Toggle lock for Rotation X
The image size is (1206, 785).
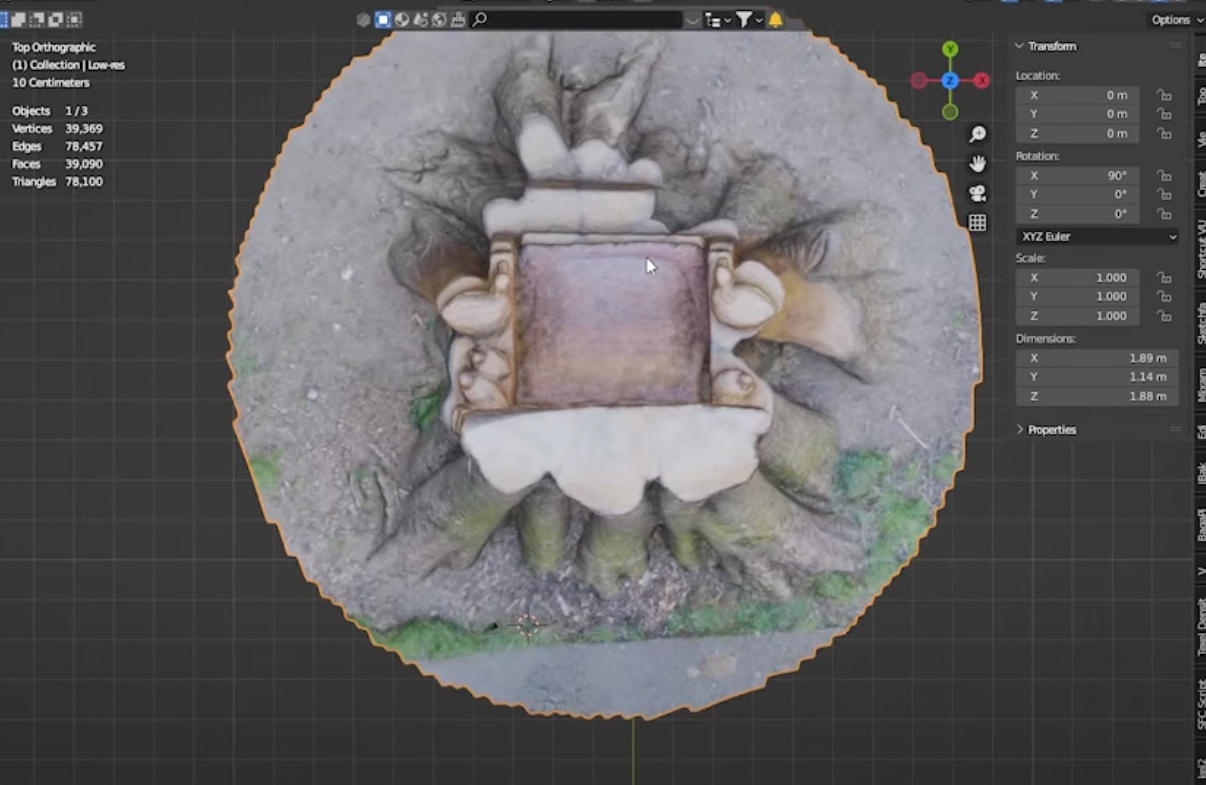pos(1164,175)
